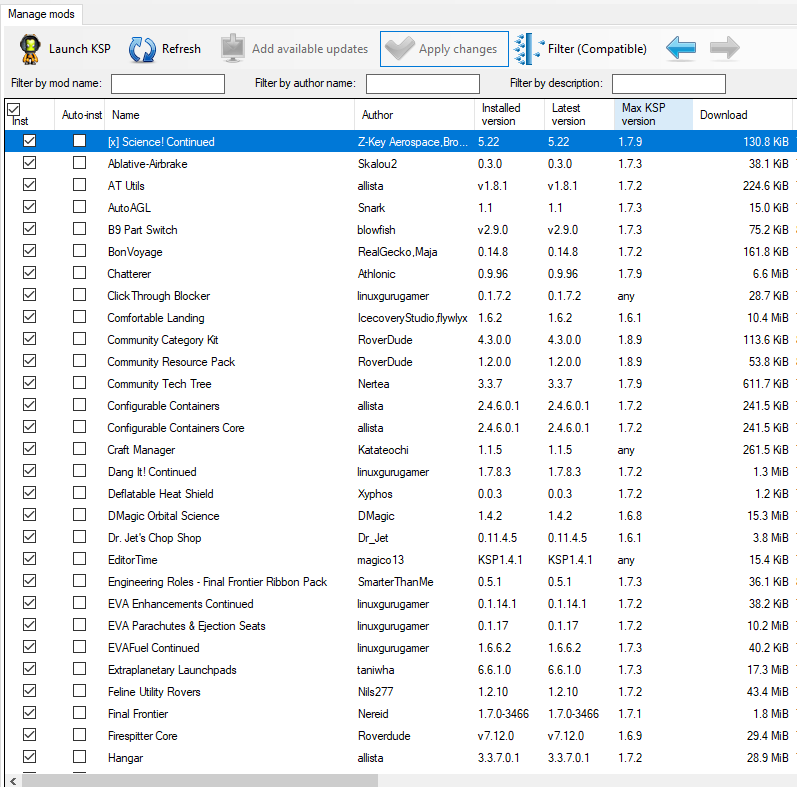
Task: Uncheck installed box for Craft Manager
Action: tap(29, 449)
